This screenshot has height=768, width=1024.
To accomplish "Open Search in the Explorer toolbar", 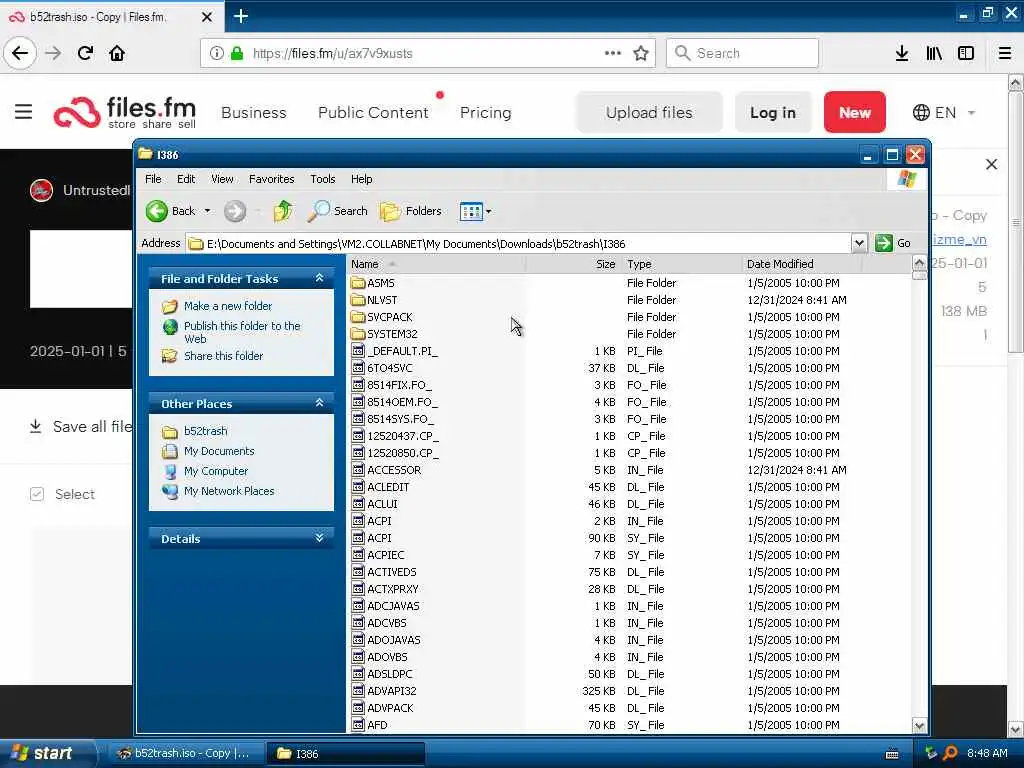I will click(338, 211).
